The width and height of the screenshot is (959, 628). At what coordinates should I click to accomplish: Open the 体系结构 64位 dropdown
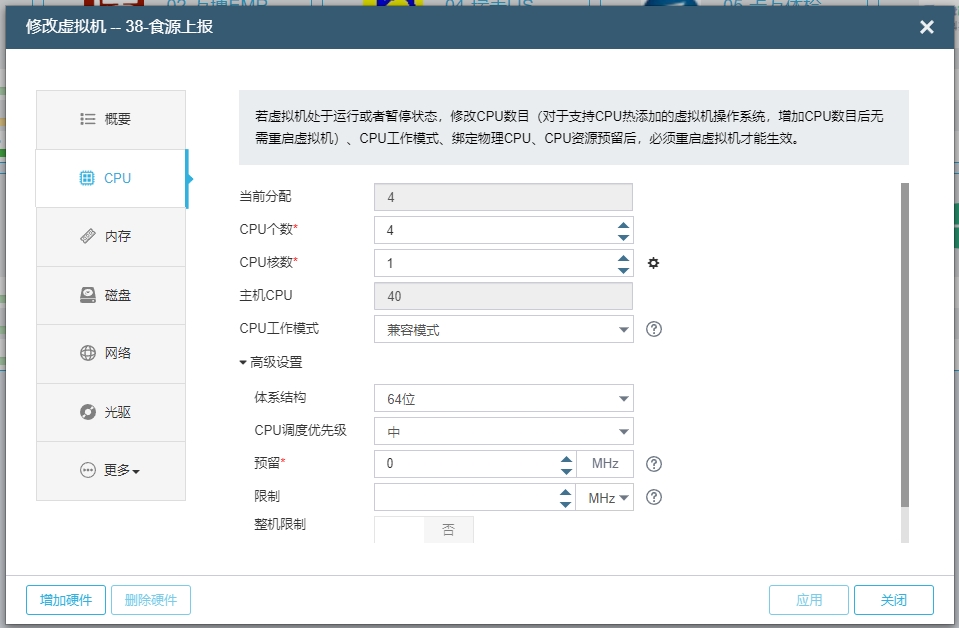tap(503, 399)
